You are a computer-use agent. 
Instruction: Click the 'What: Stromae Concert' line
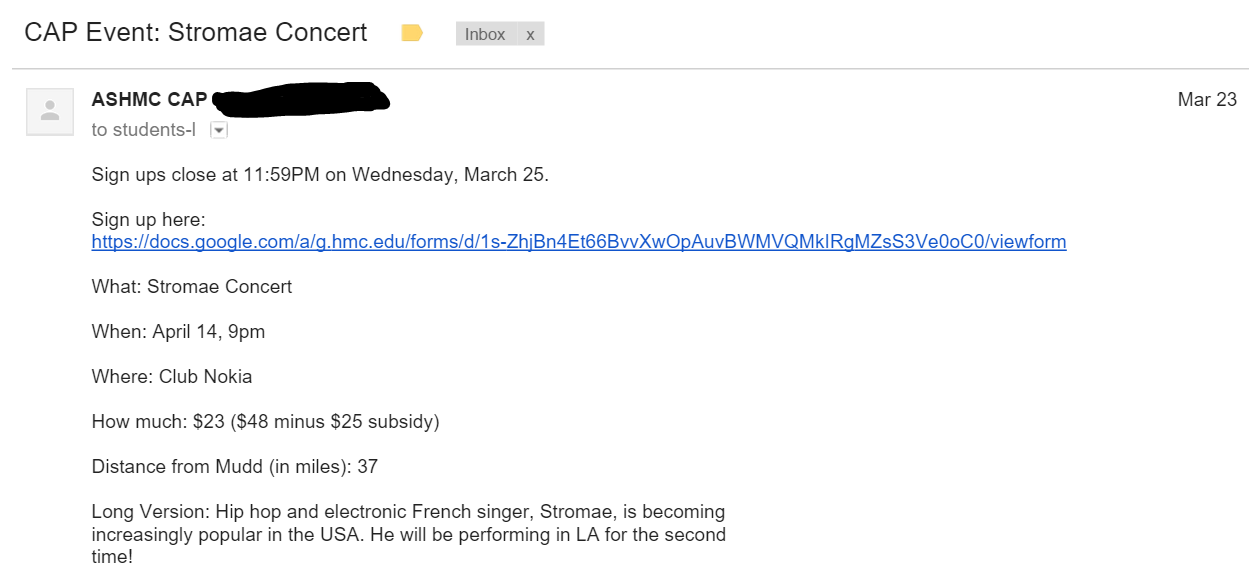click(192, 287)
